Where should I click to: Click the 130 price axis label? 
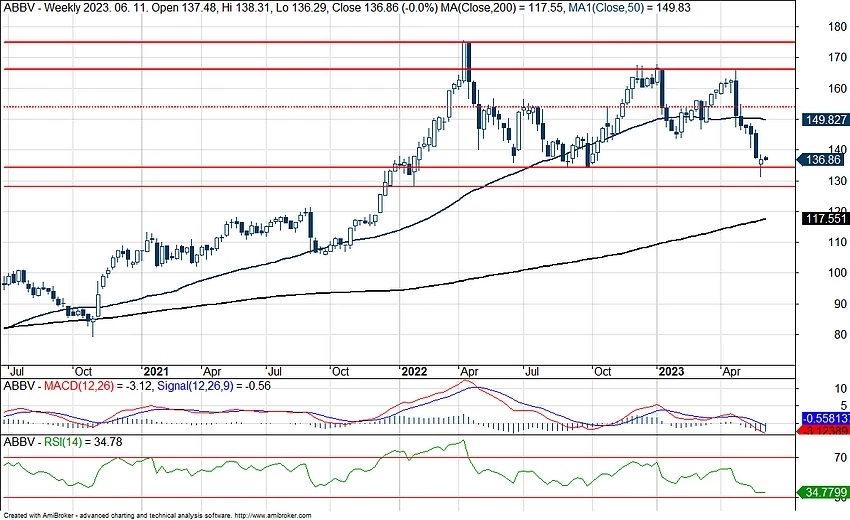click(x=838, y=181)
